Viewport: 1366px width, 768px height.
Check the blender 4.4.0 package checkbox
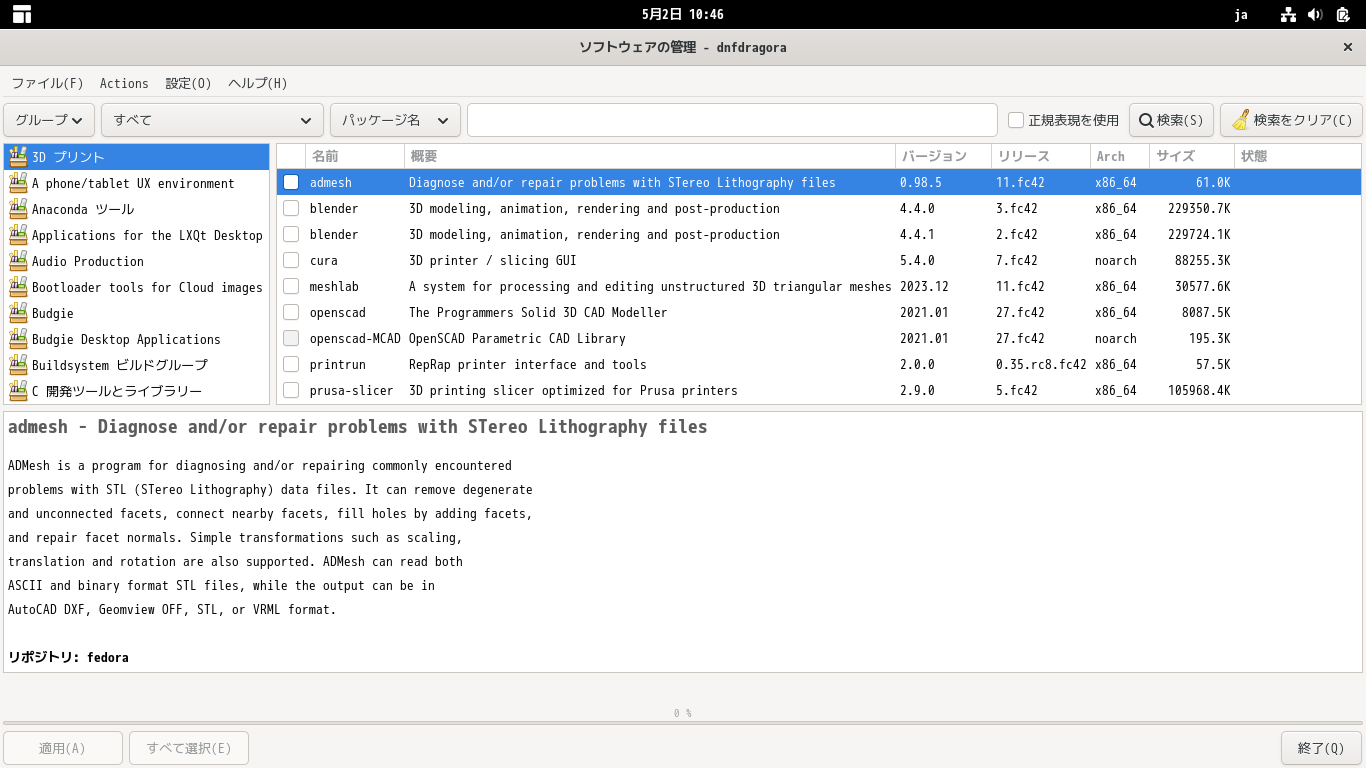point(291,209)
